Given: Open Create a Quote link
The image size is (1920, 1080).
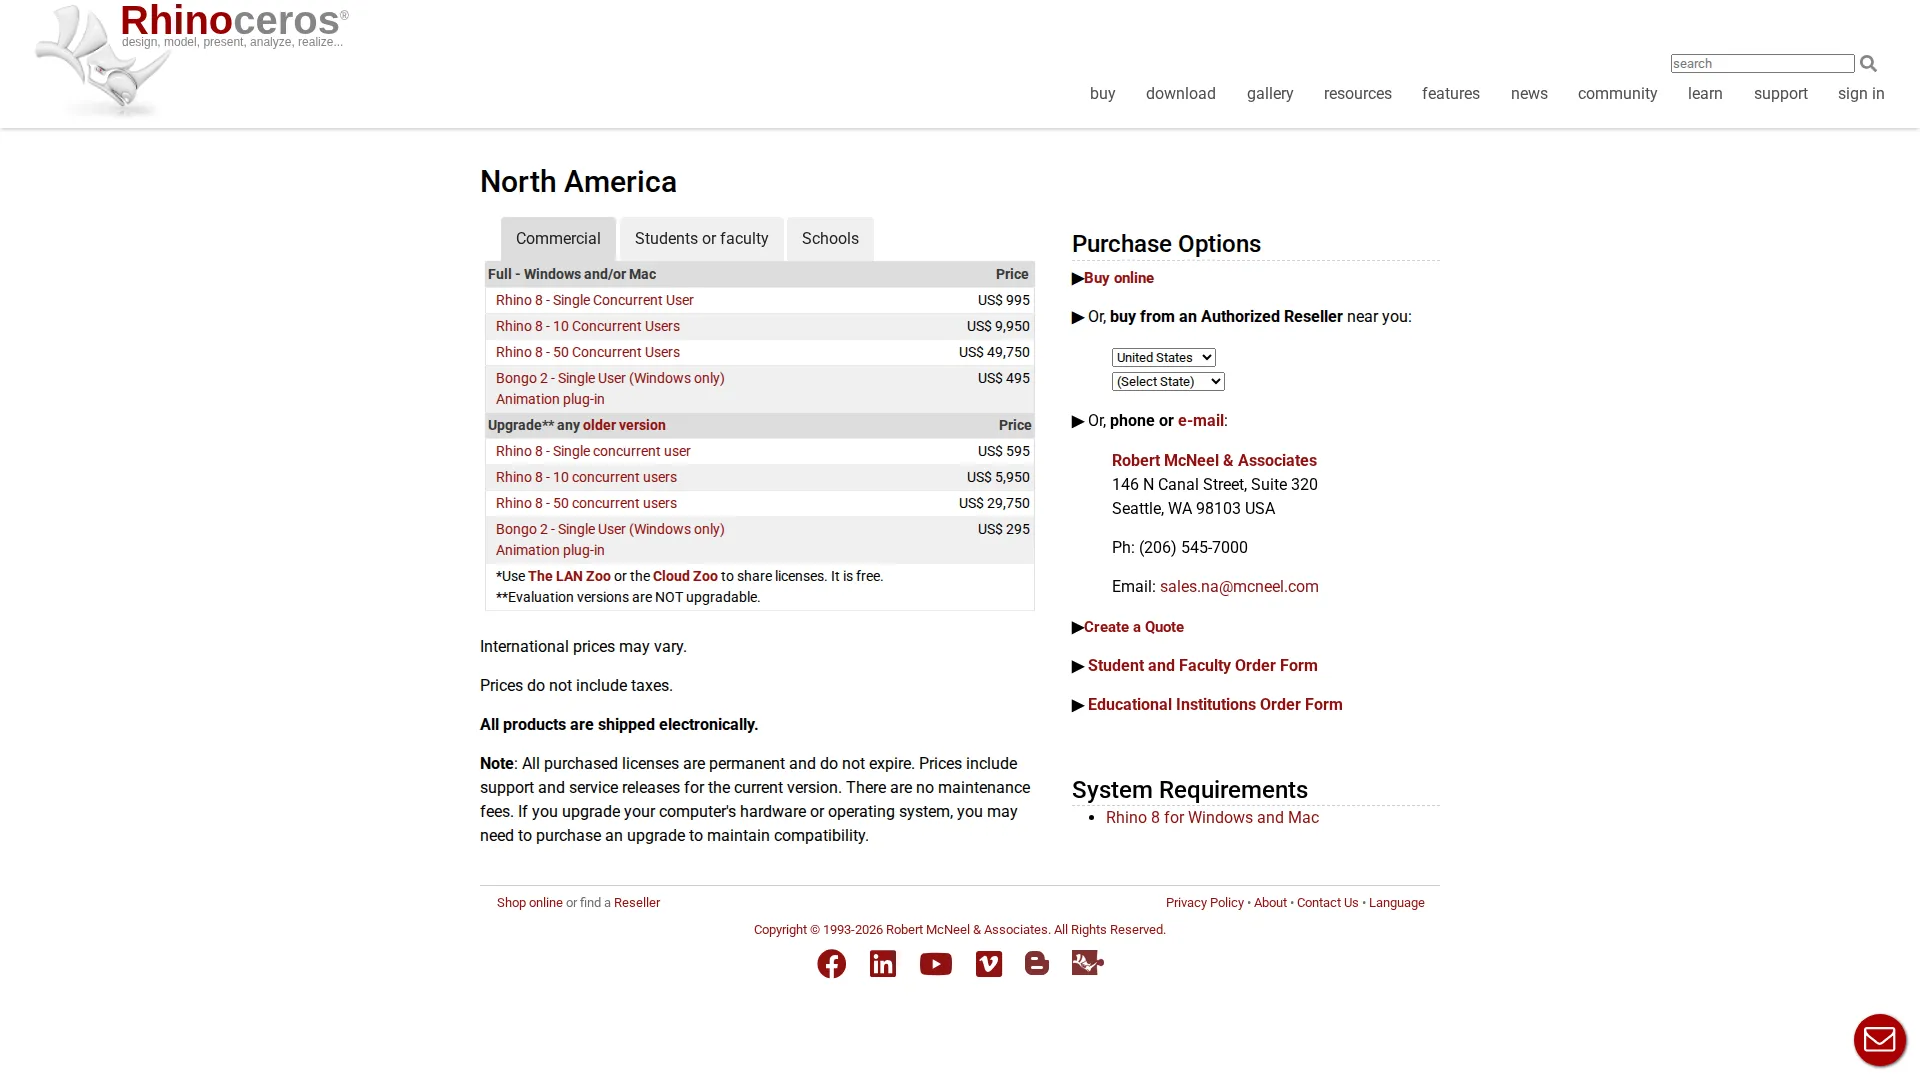Looking at the screenshot, I should 1133,627.
